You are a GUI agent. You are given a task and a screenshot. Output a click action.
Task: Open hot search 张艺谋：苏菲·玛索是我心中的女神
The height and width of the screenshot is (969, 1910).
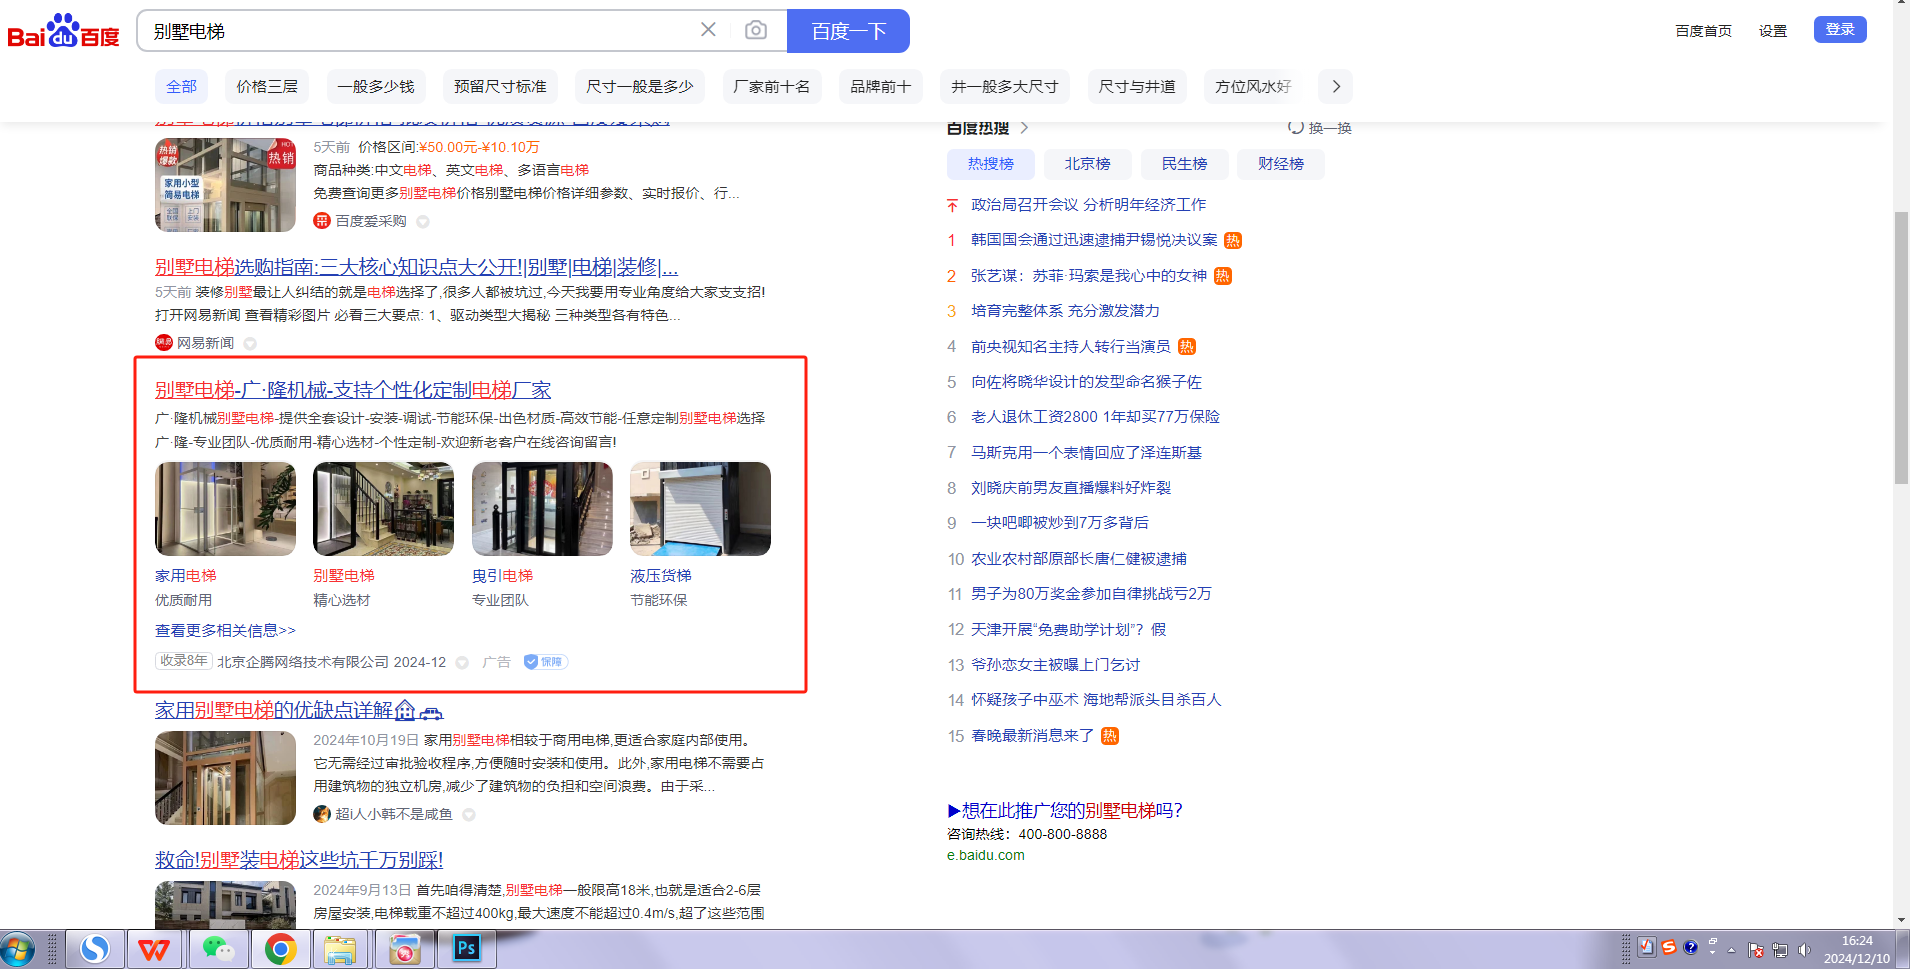pyautogui.click(x=1089, y=276)
